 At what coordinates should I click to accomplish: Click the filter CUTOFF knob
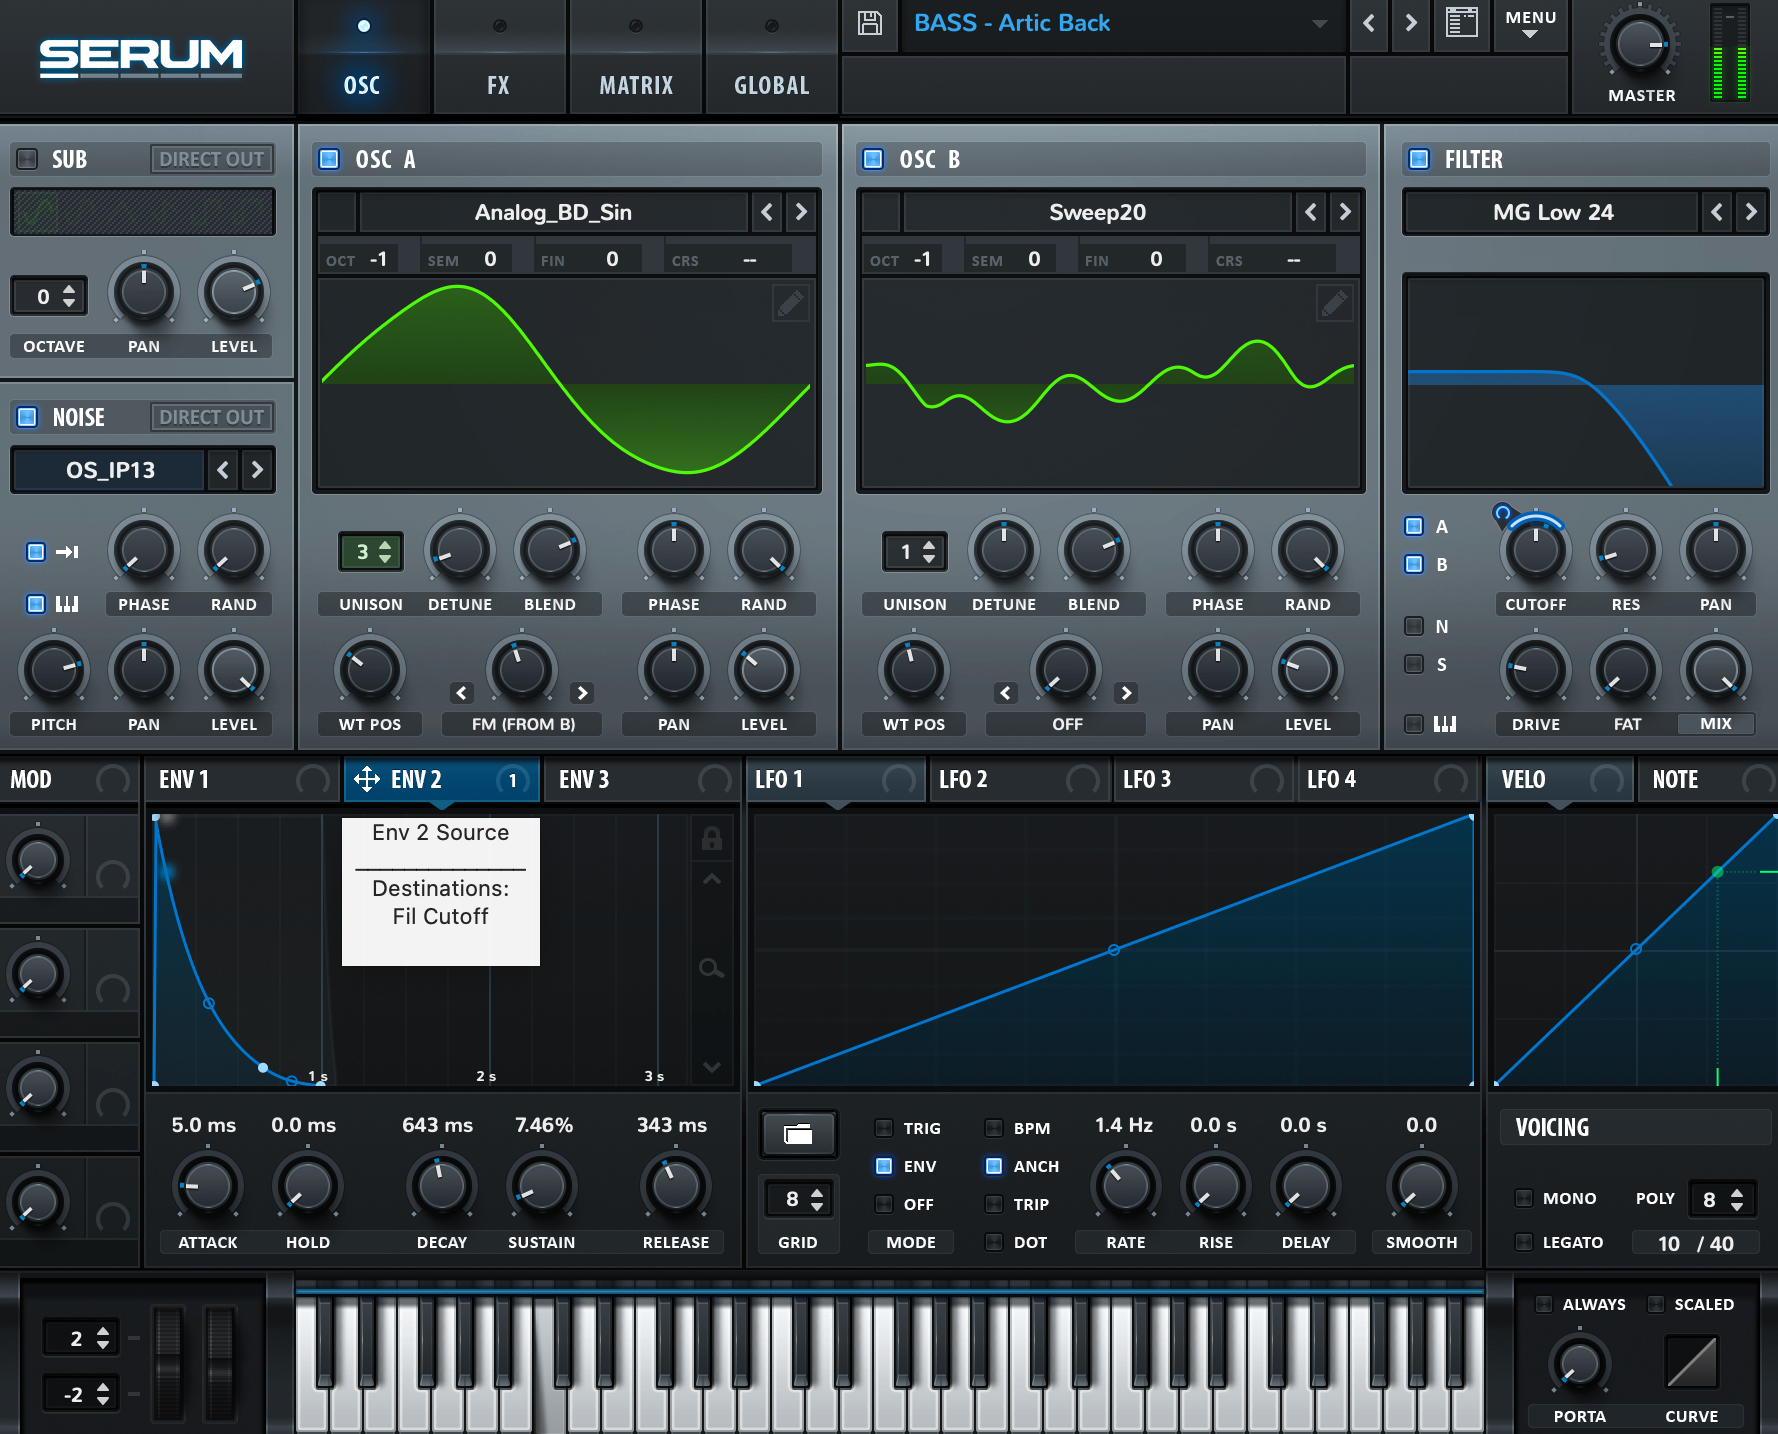(1535, 551)
